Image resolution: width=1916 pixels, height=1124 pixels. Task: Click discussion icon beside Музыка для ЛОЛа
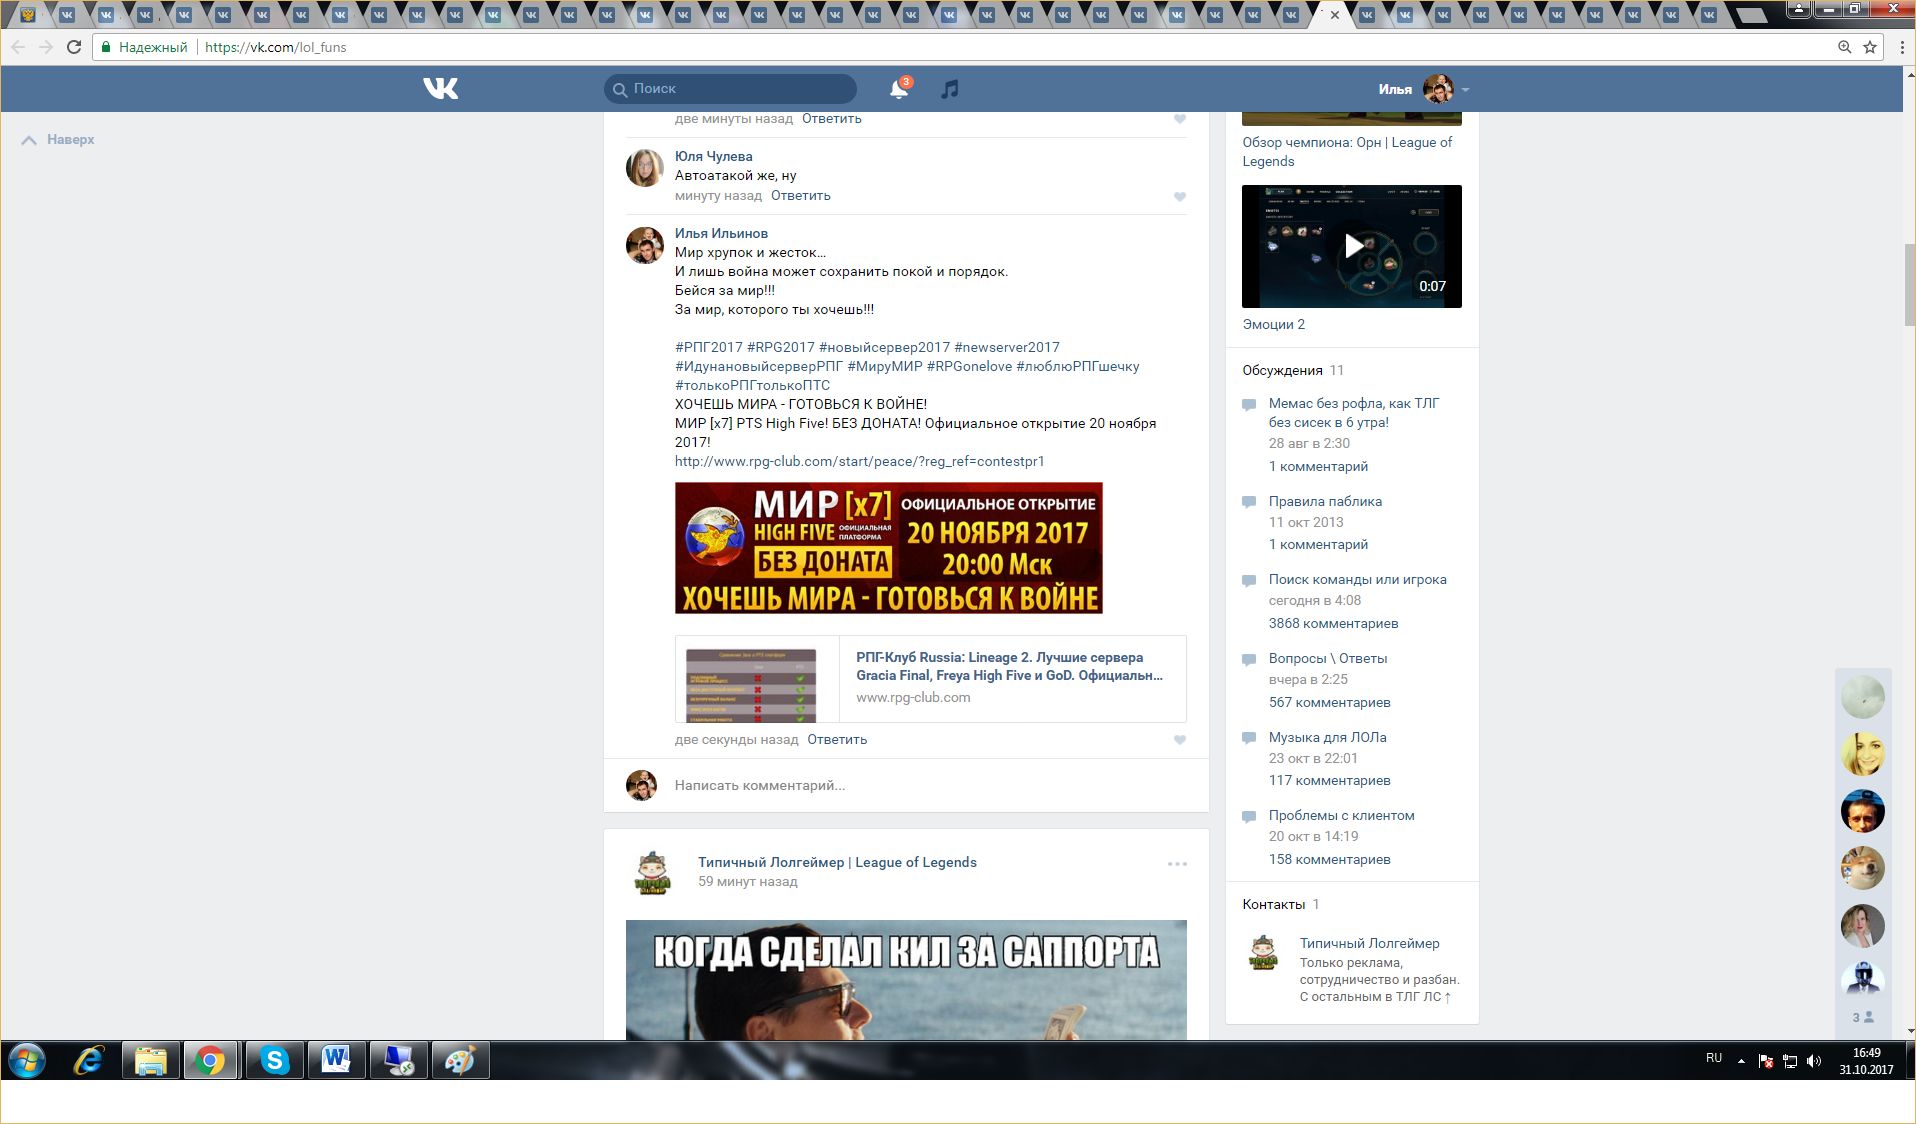[x=1249, y=738]
